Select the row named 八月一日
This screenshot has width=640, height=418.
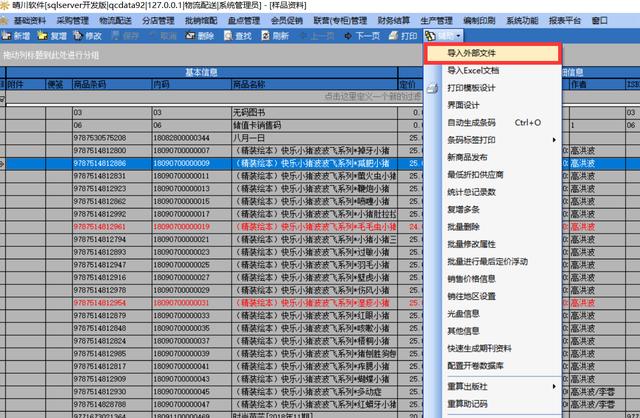click(212, 138)
